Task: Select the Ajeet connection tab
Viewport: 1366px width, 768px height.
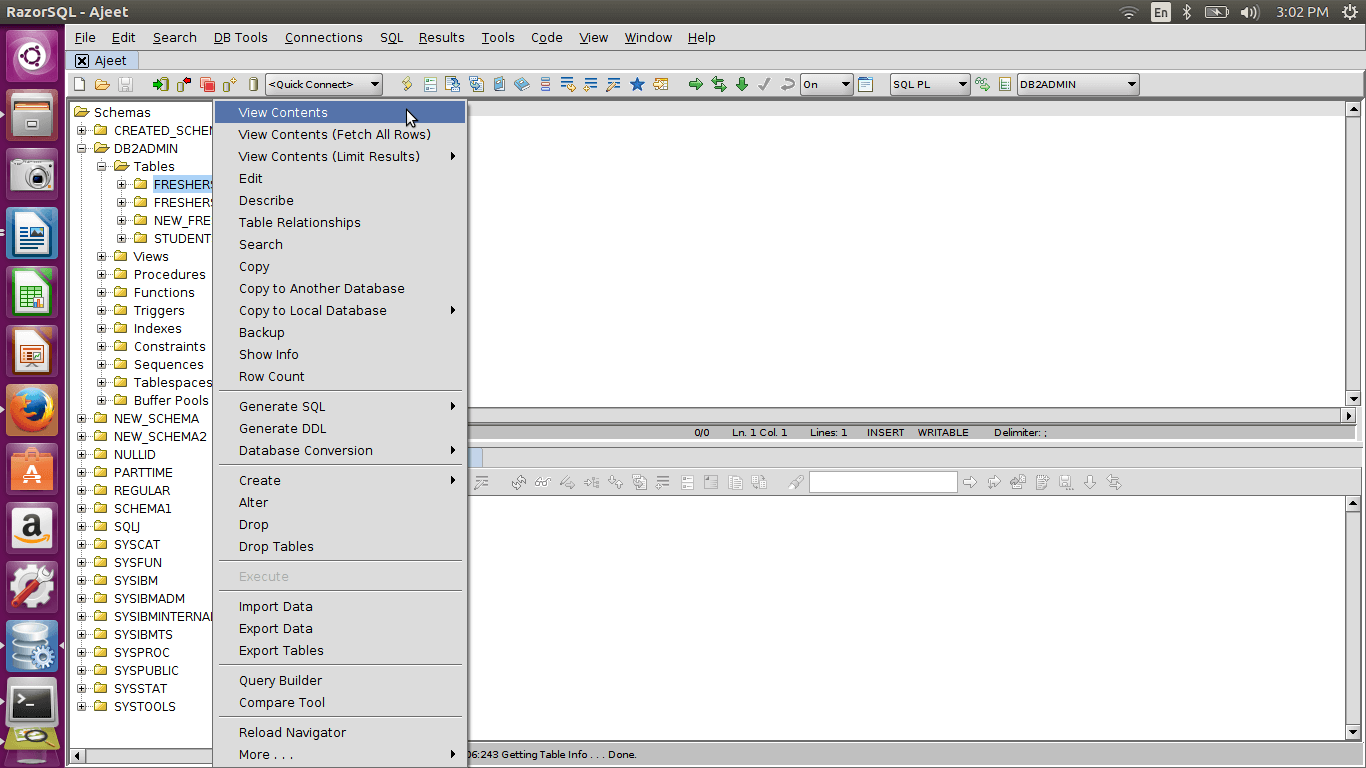Action: (x=103, y=61)
